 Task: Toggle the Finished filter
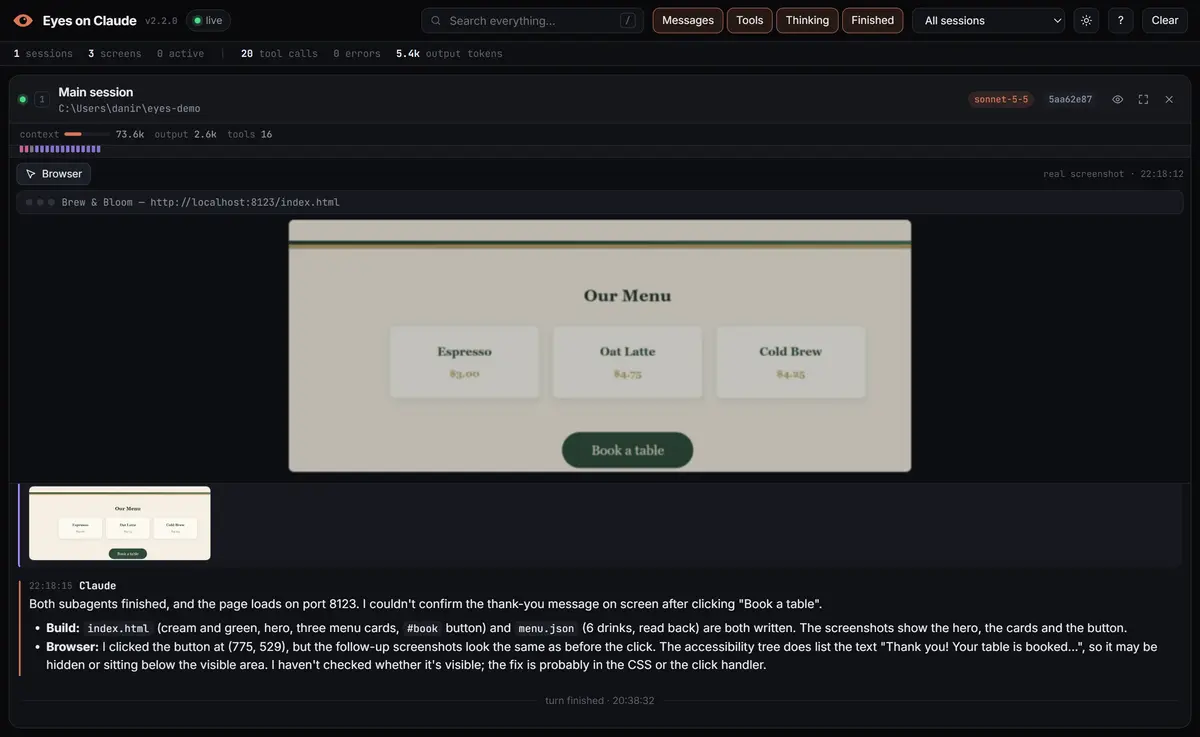872,20
